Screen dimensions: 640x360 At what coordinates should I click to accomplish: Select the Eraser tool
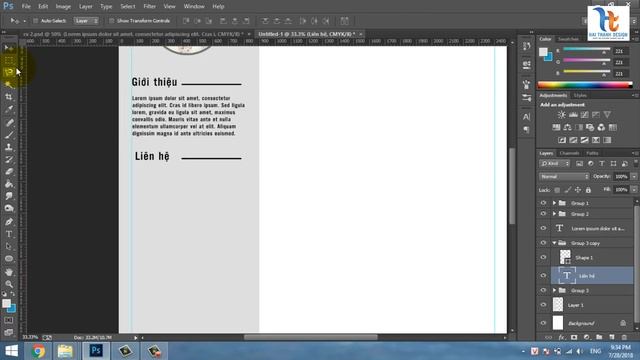9,171
